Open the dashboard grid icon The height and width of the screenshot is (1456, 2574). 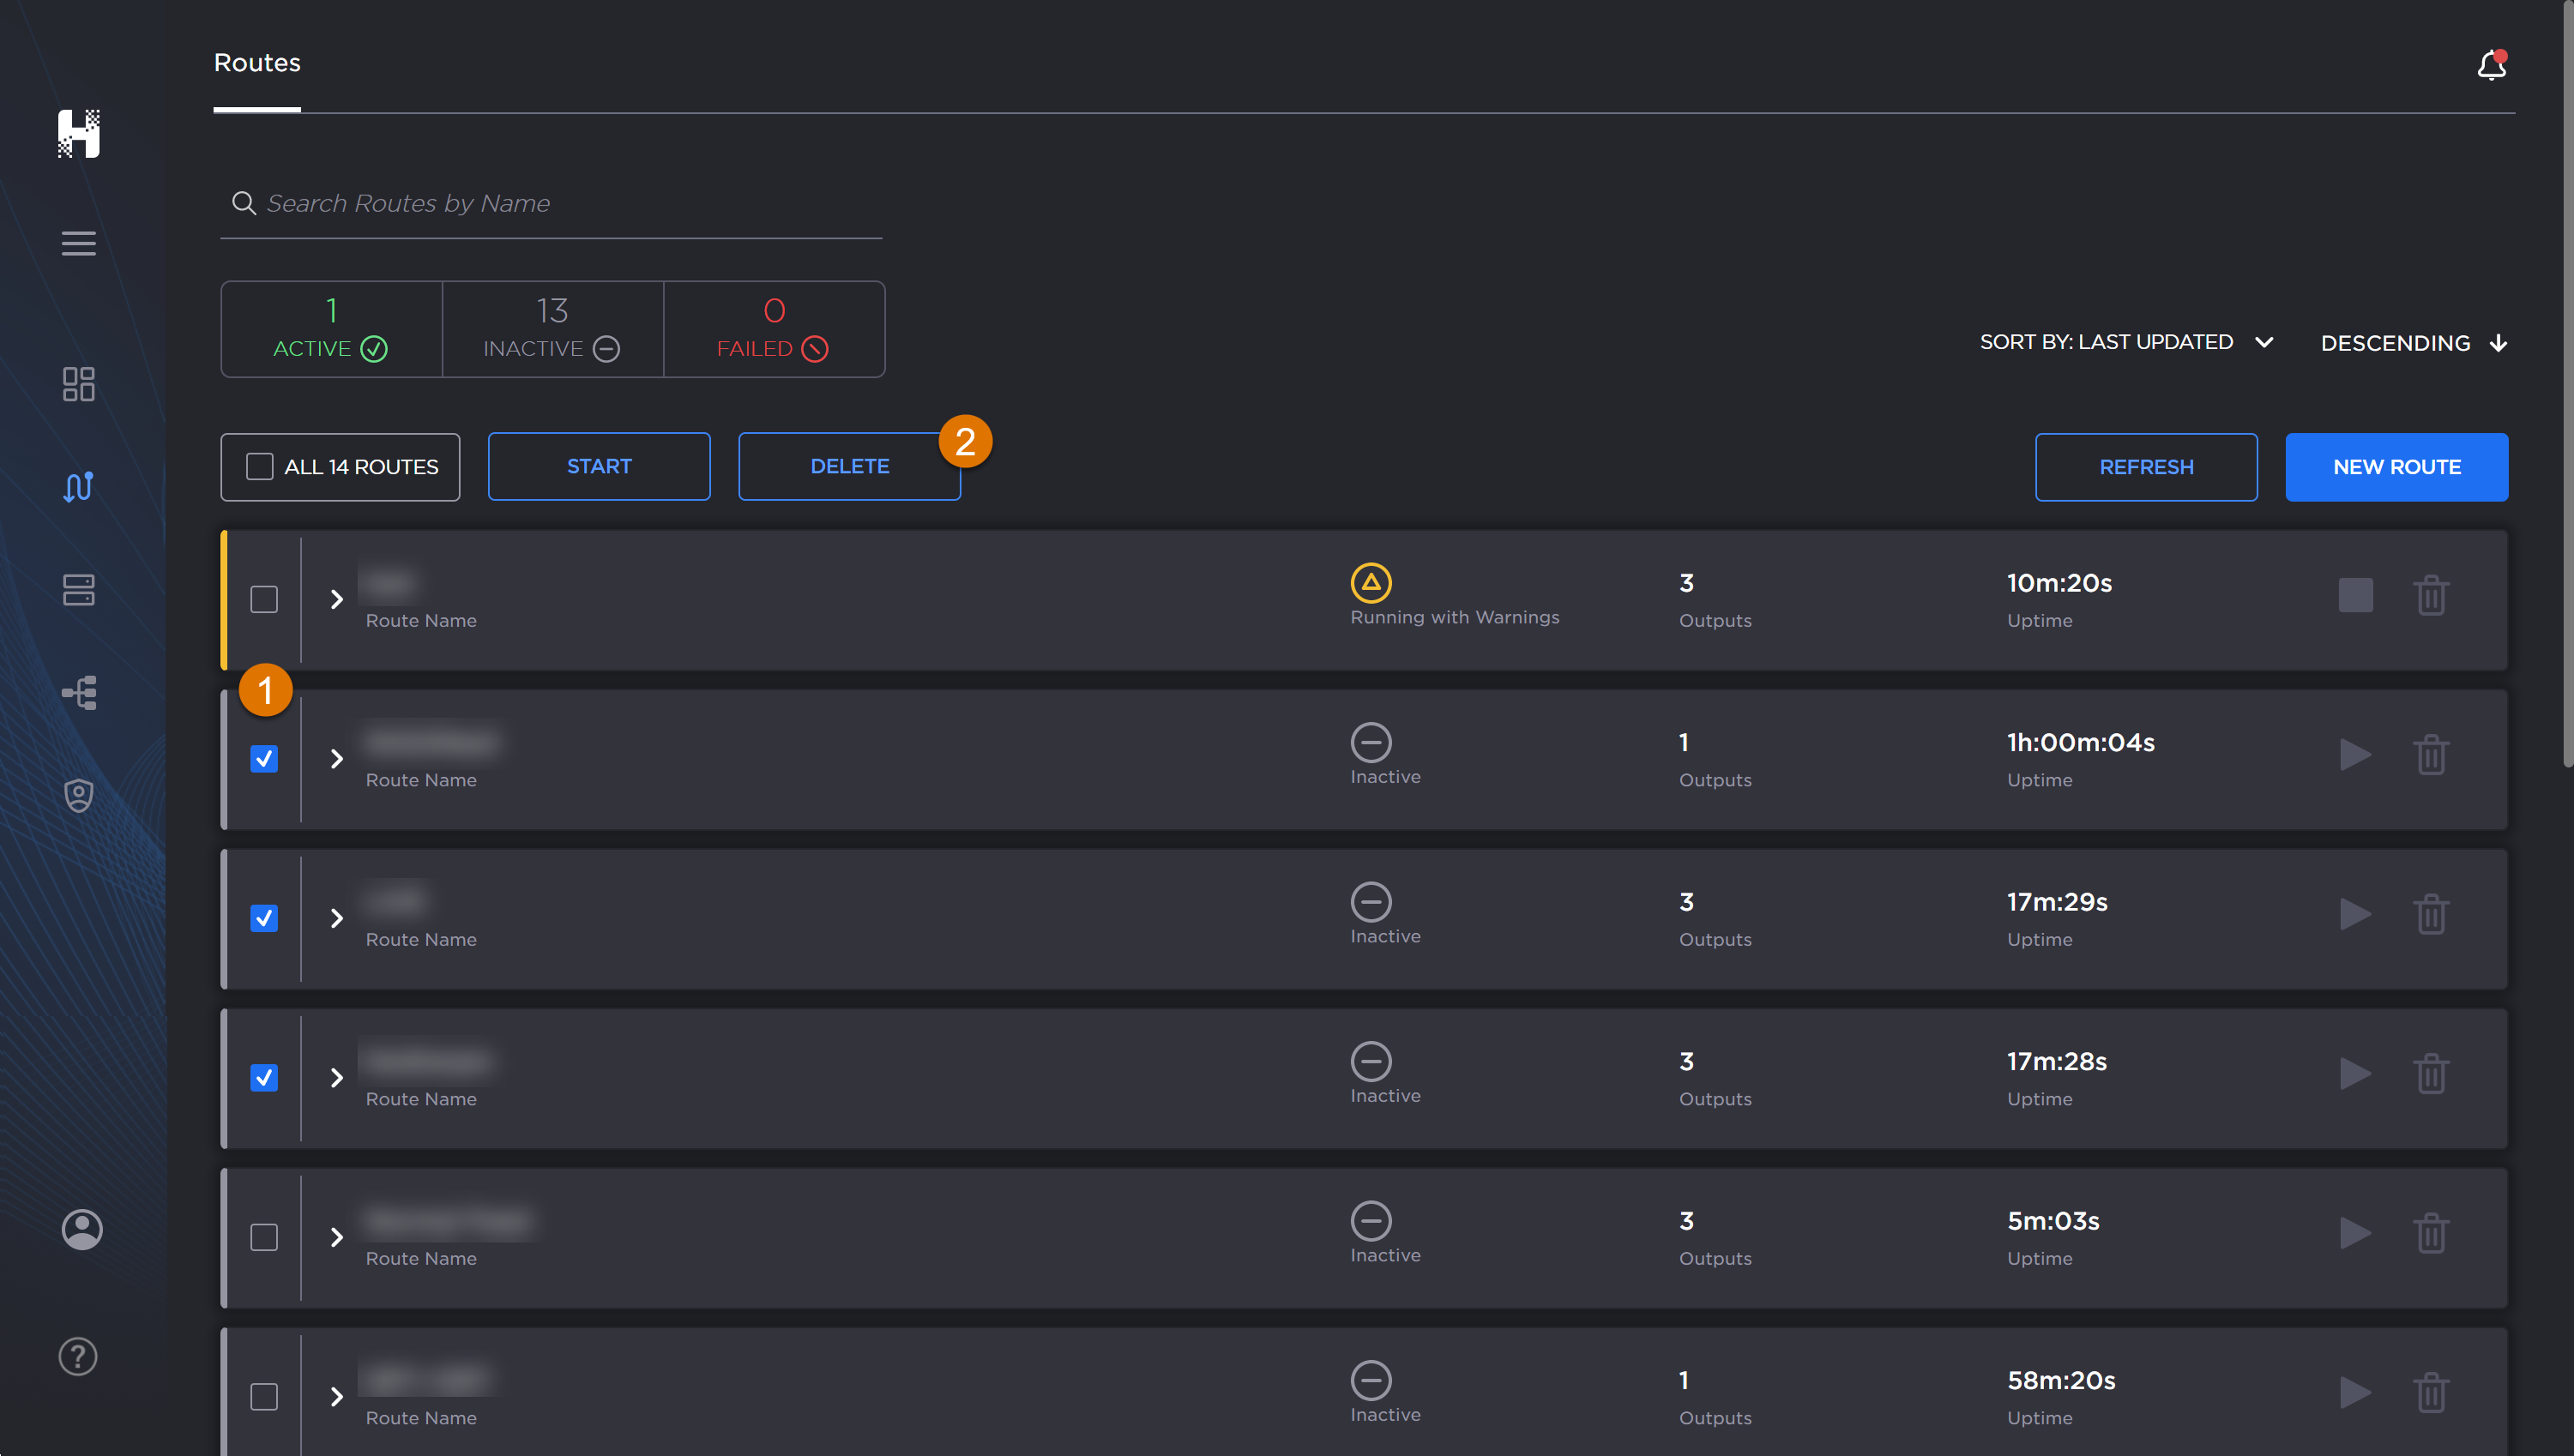pyautogui.click(x=78, y=384)
